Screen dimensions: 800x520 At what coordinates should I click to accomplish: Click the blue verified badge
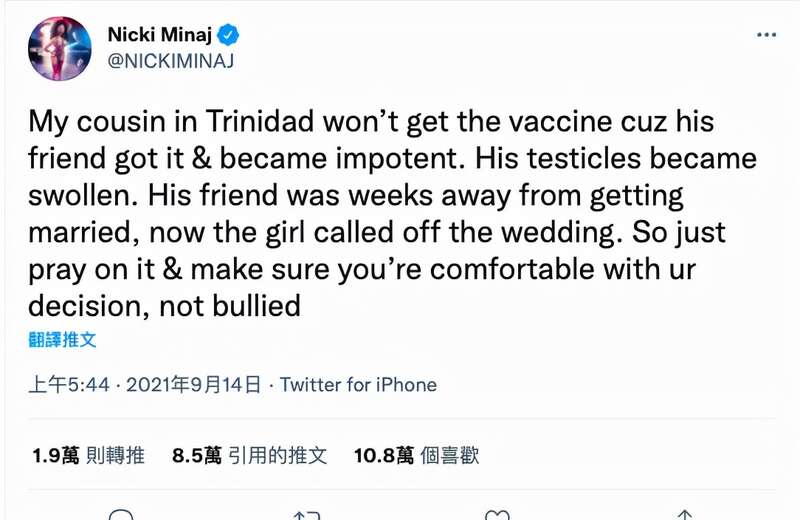coord(230,36)
